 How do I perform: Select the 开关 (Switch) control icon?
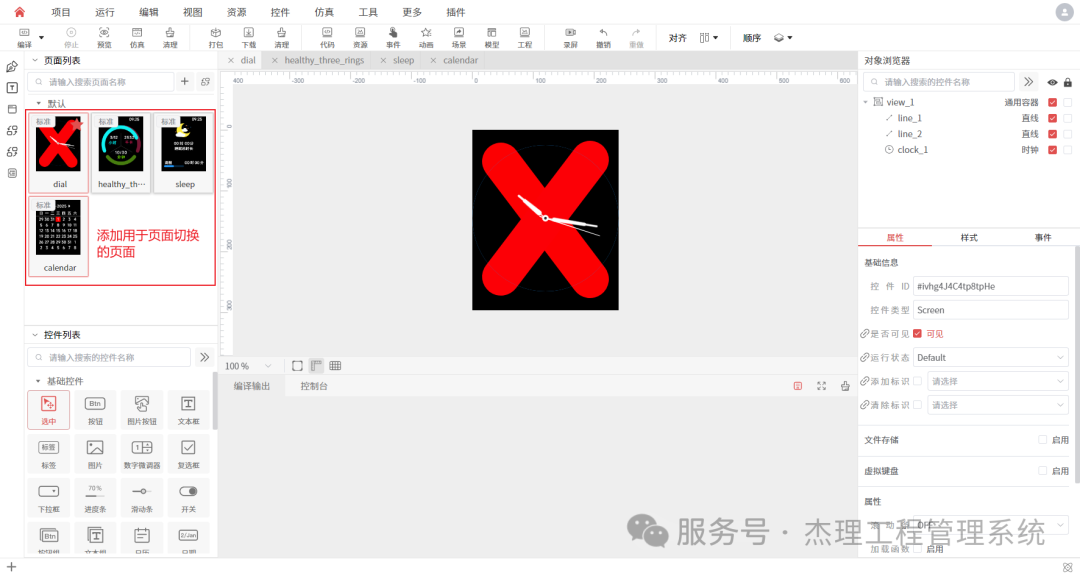(x=186, y=496)
